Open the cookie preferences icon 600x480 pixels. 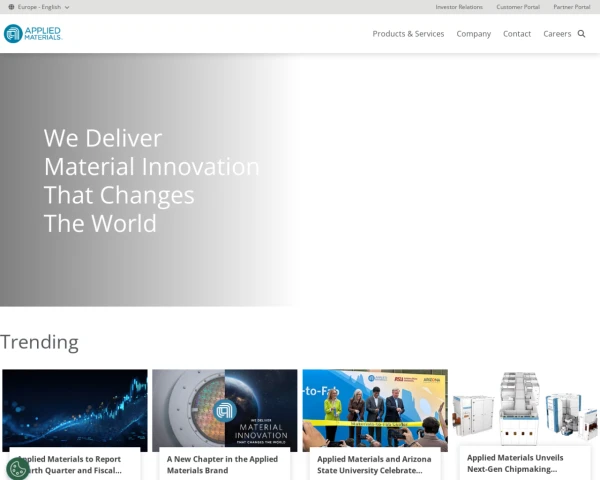pos(17,469)
